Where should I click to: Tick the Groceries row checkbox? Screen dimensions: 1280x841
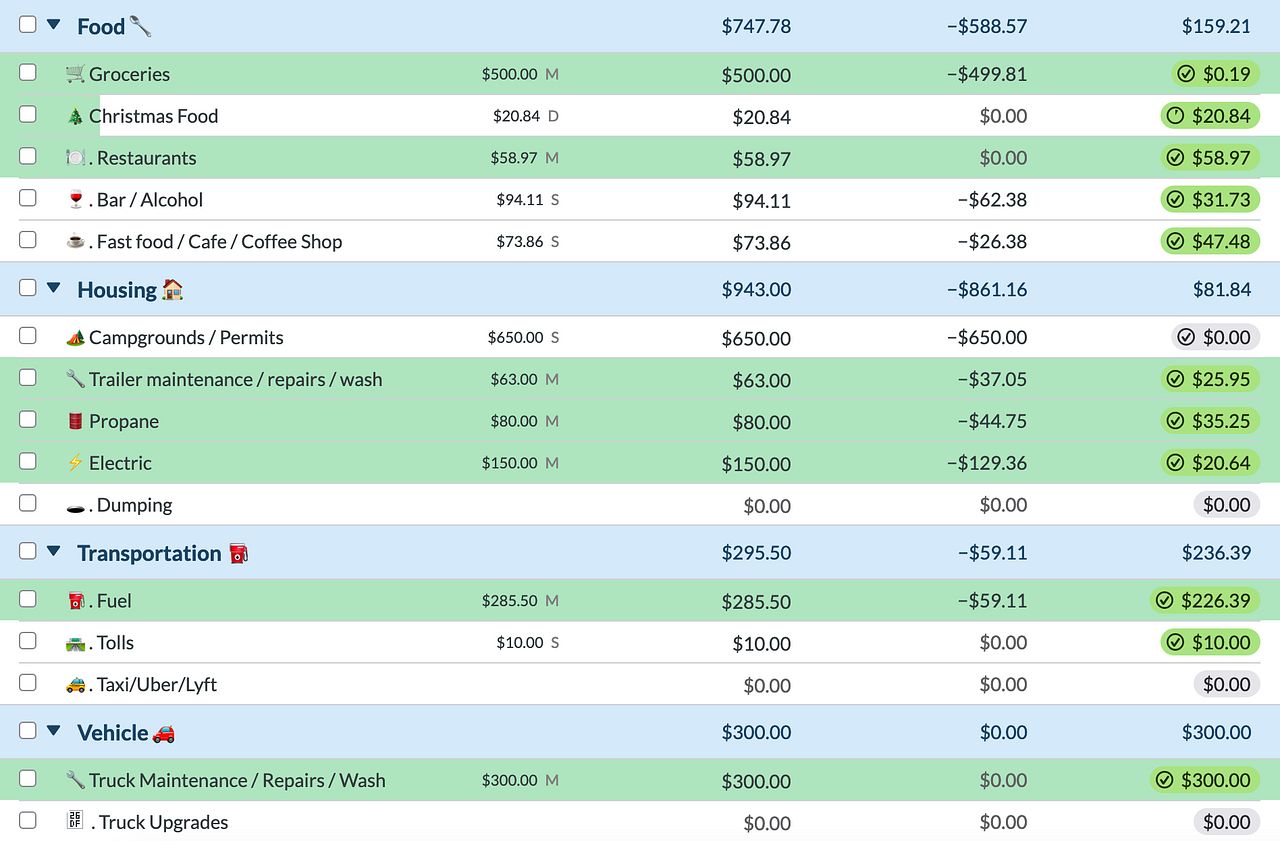(x=28, y=72)
